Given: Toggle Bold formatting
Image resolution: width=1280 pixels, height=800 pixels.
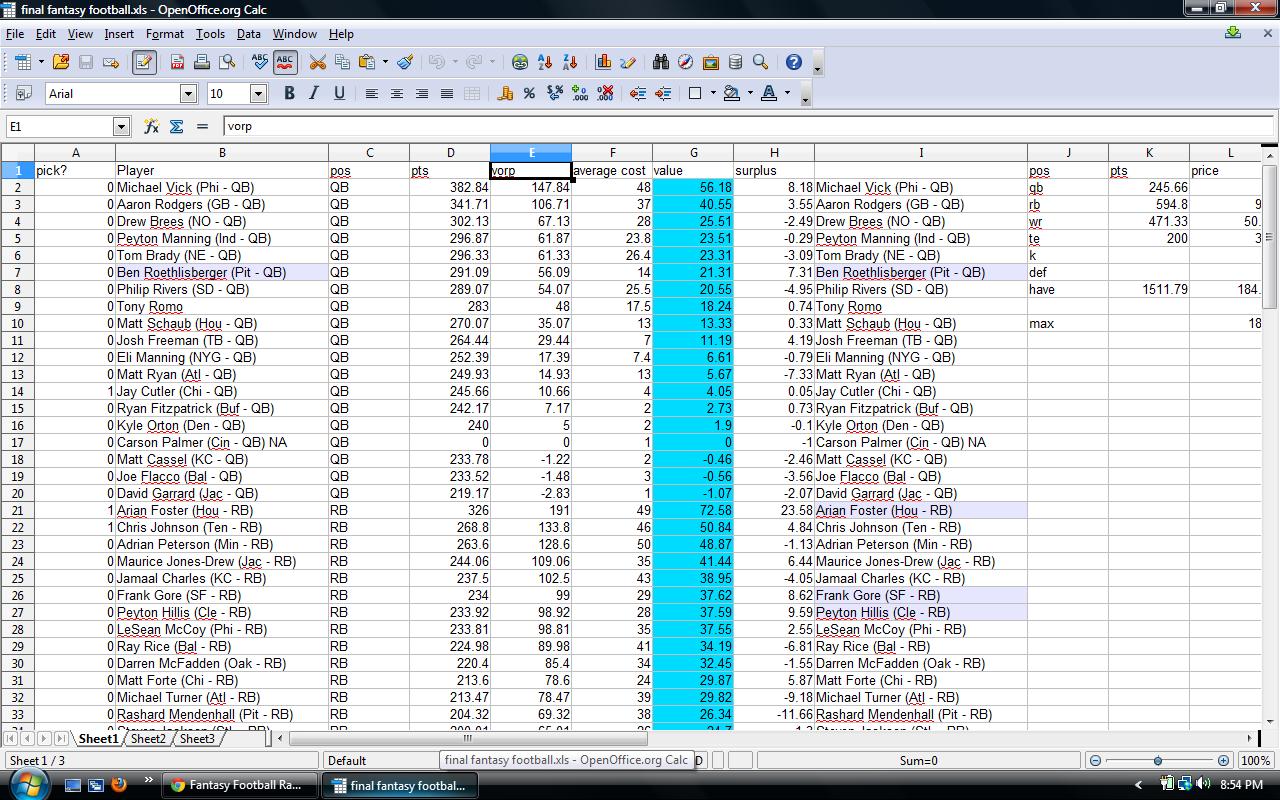Looking at the screenshot, I should pyautogui.click(x=289, y=93).
